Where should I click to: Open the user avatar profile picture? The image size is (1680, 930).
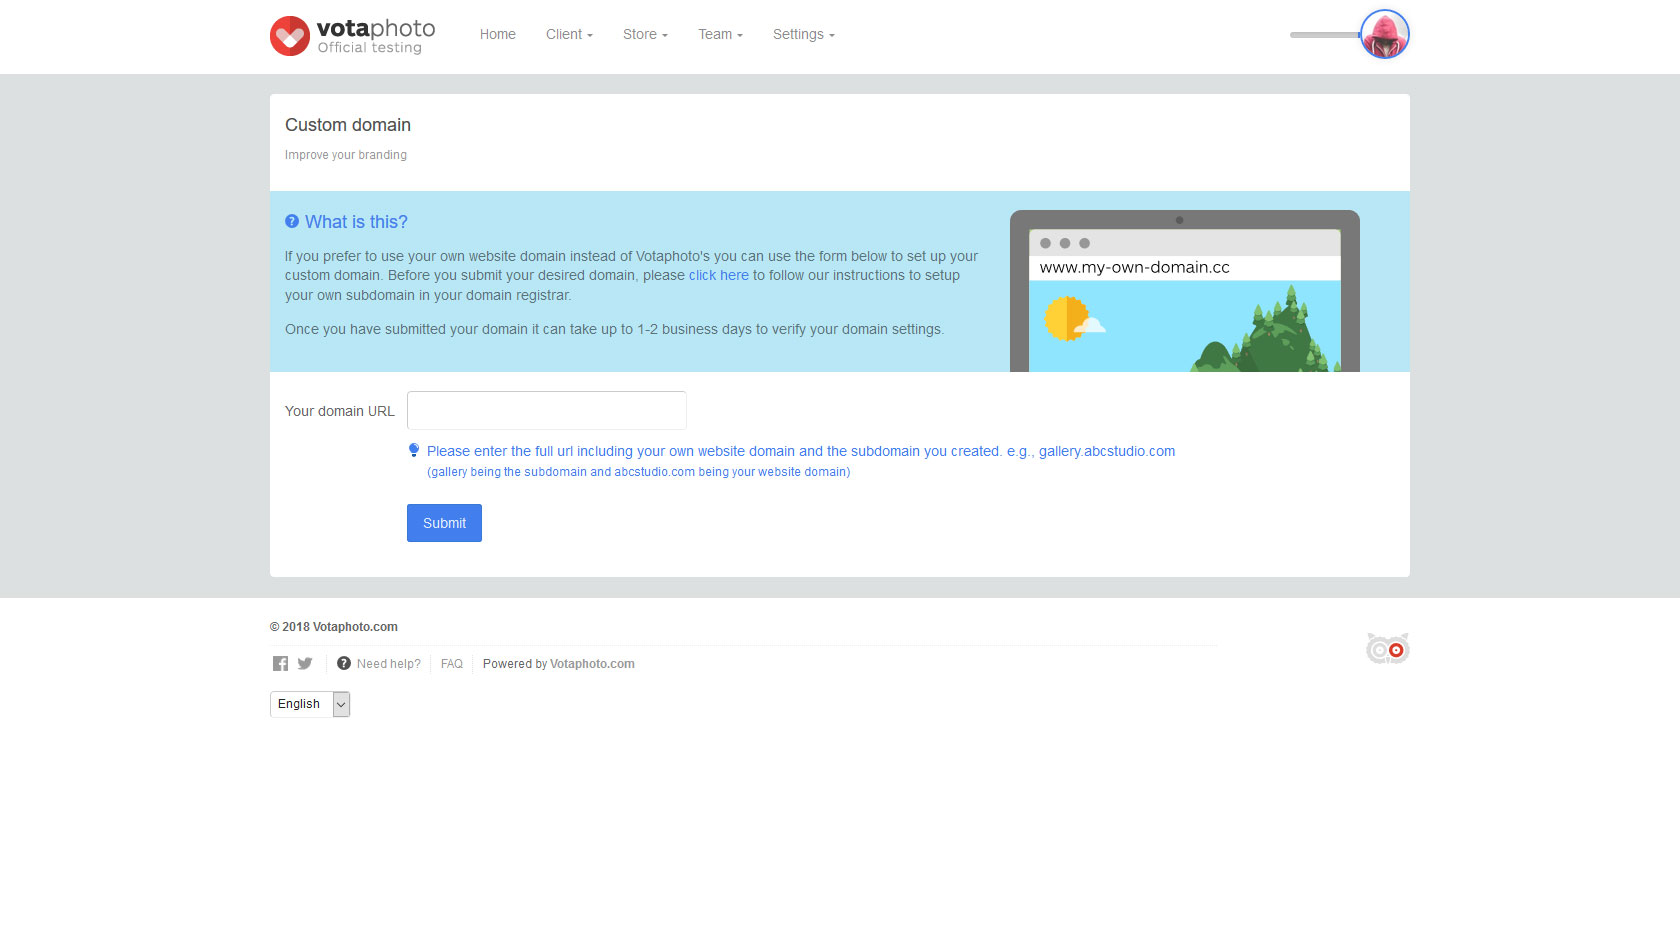click(x=1385, y=34)
